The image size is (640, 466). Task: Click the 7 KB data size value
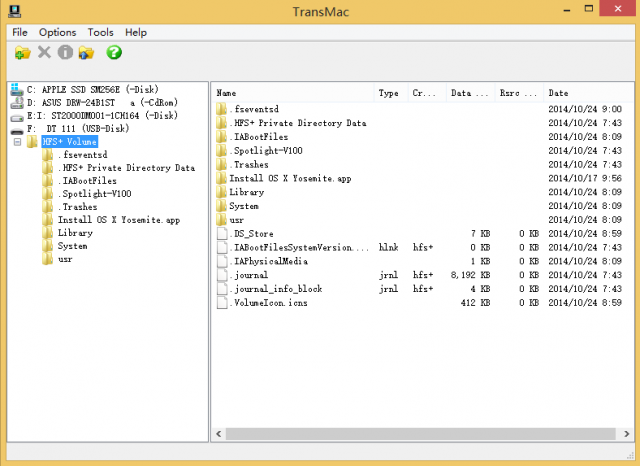coord(480,234)
